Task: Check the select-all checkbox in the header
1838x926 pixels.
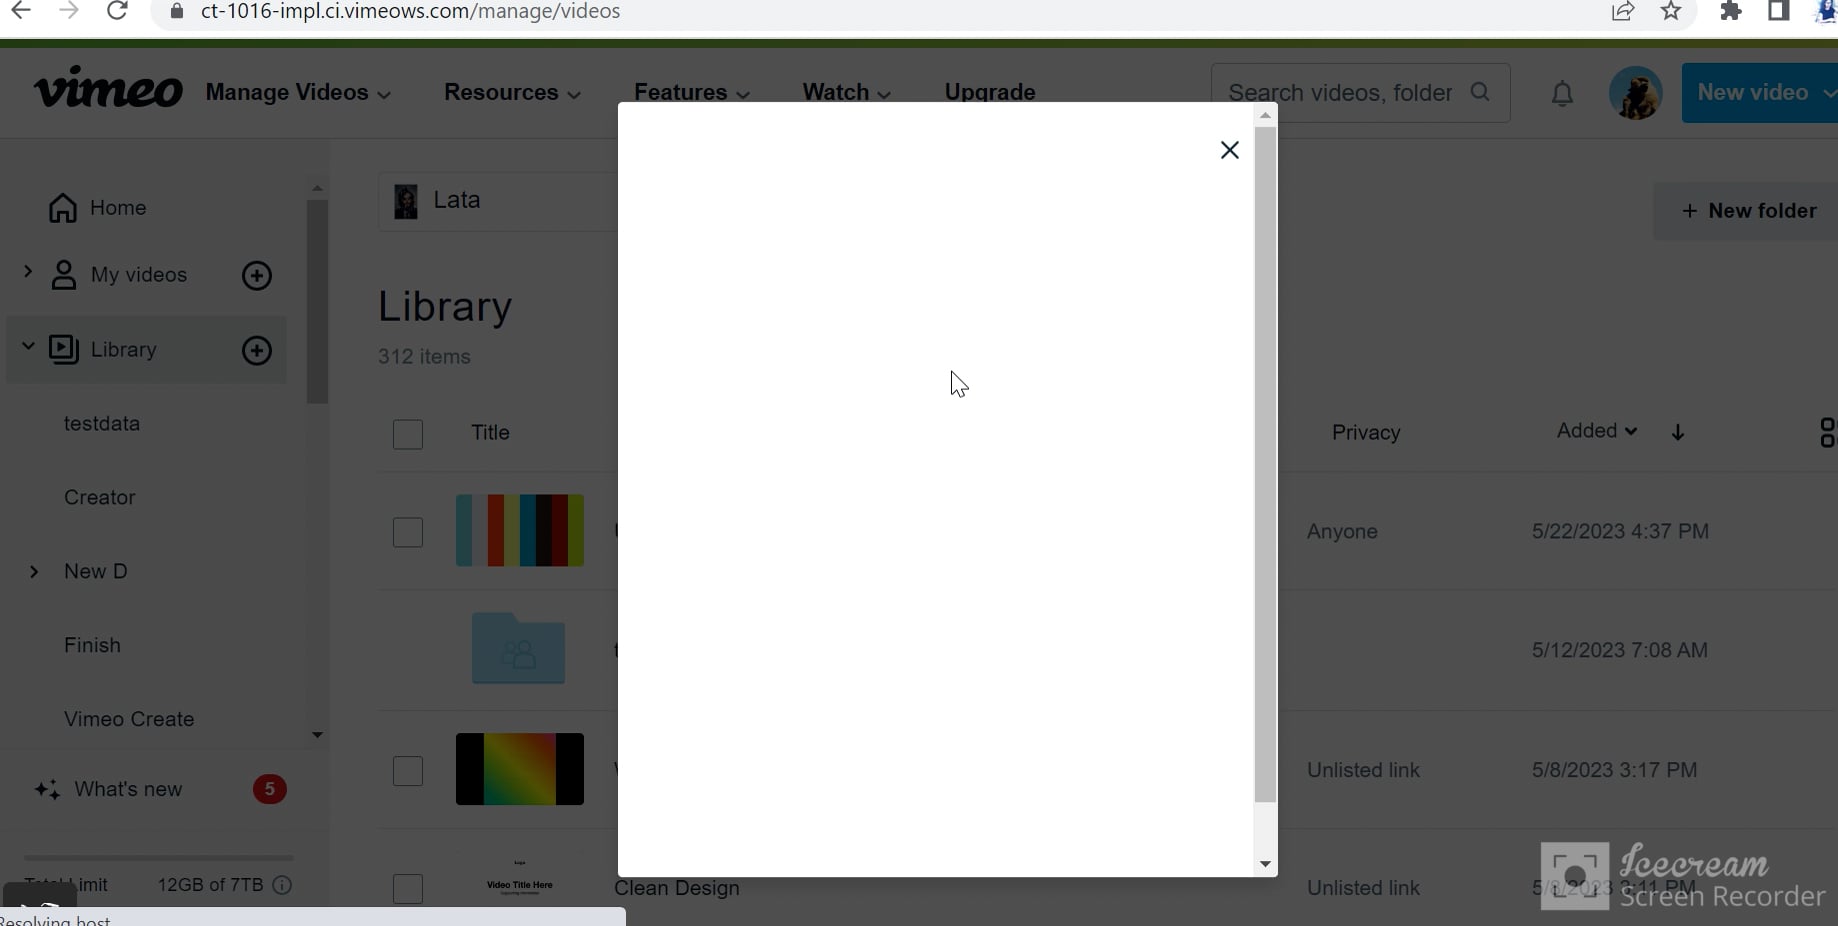Action: (407, 434)
